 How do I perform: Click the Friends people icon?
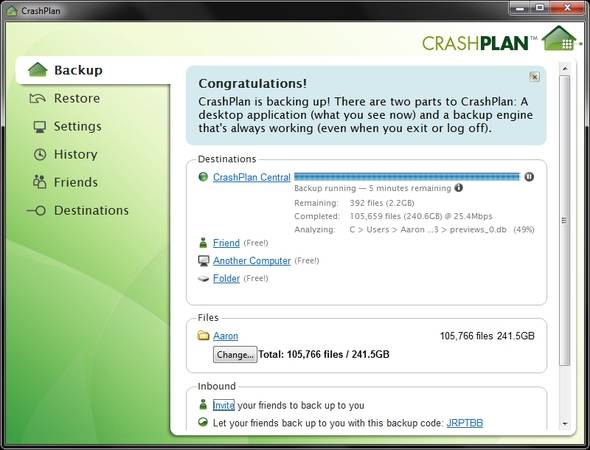[40, 182]
